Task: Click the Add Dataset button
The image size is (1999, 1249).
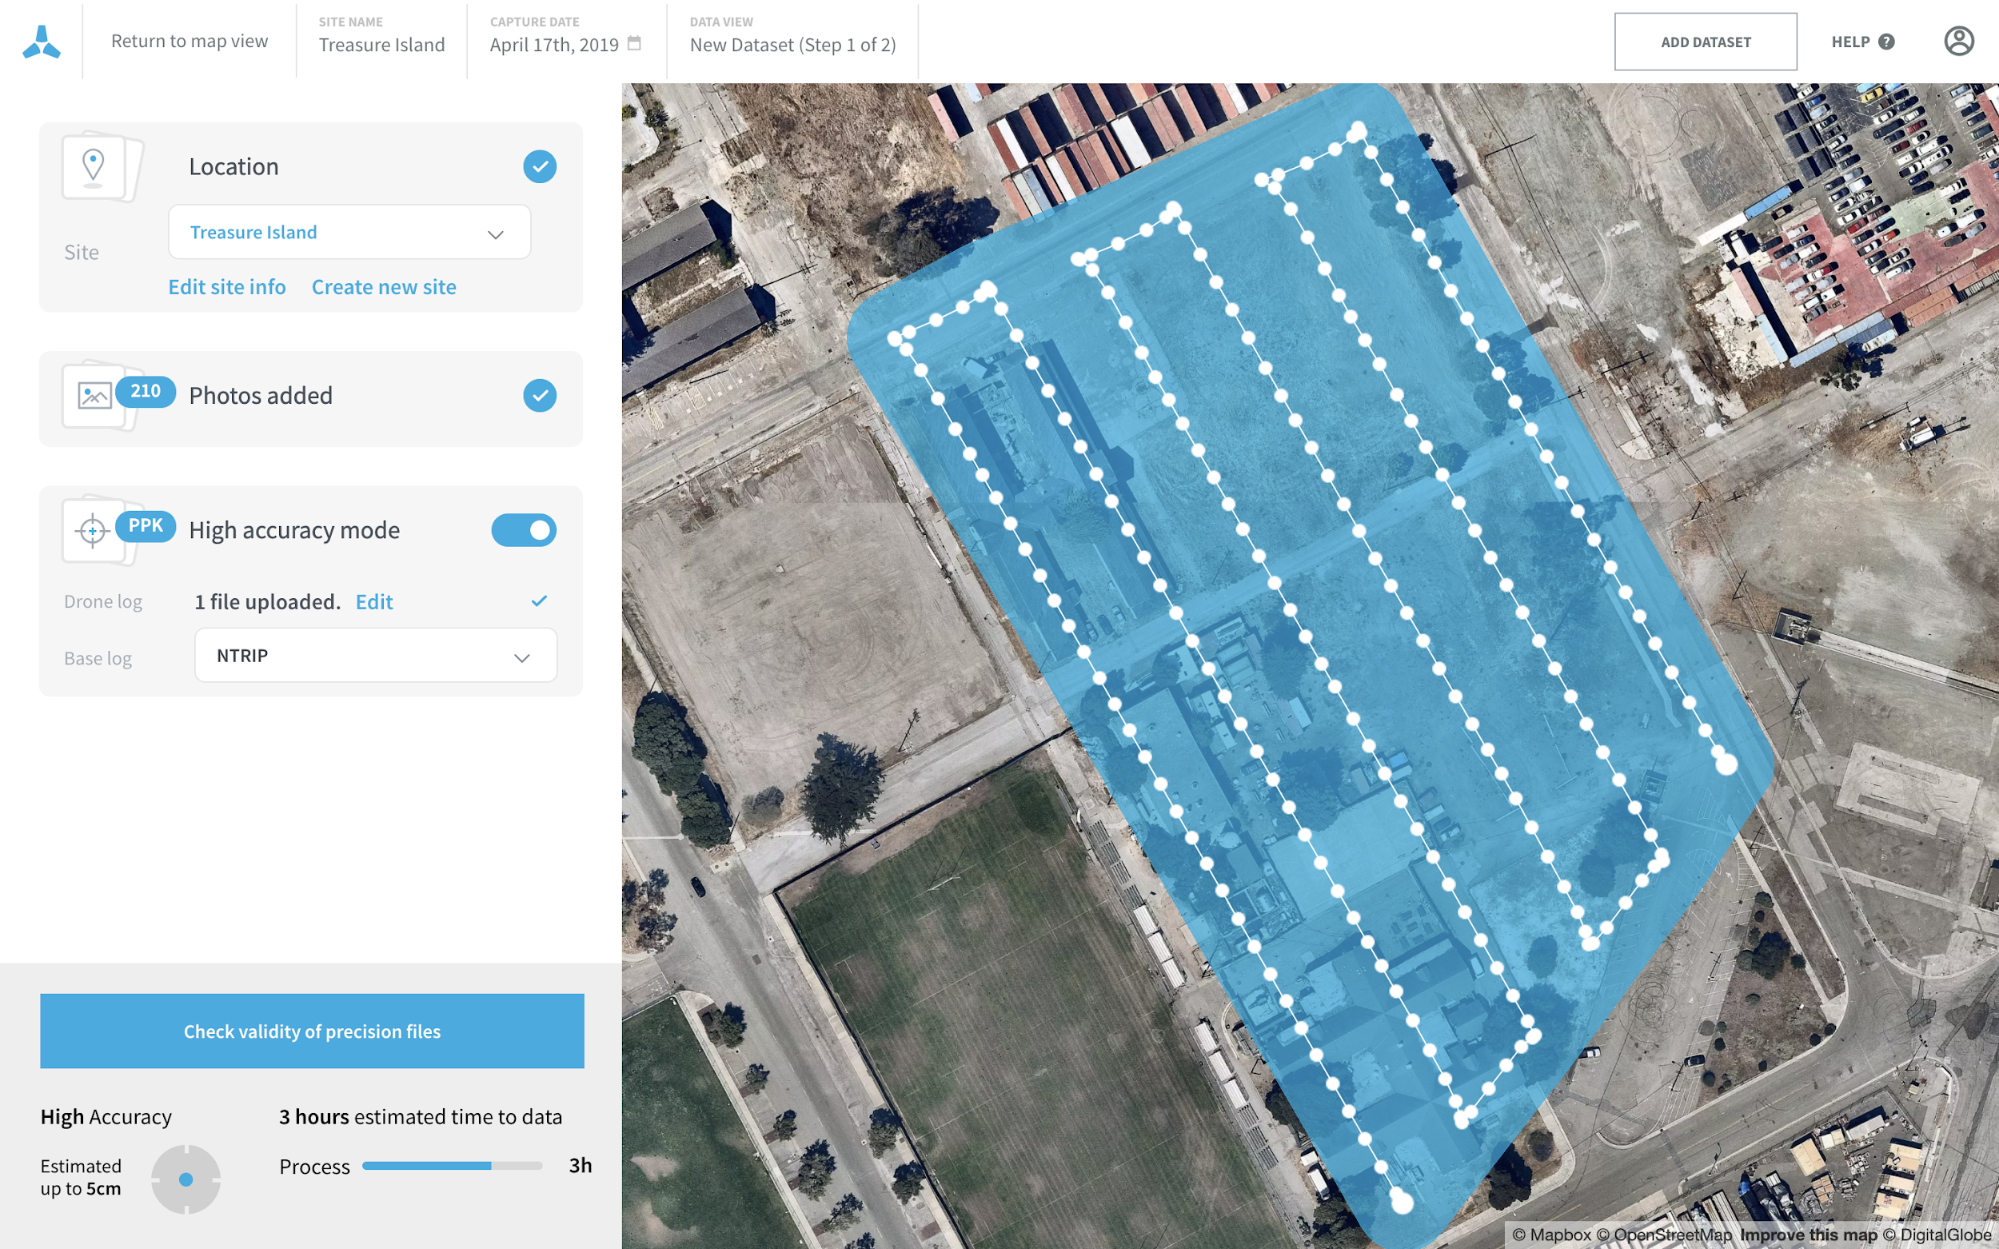Action: pos(1706,42)
